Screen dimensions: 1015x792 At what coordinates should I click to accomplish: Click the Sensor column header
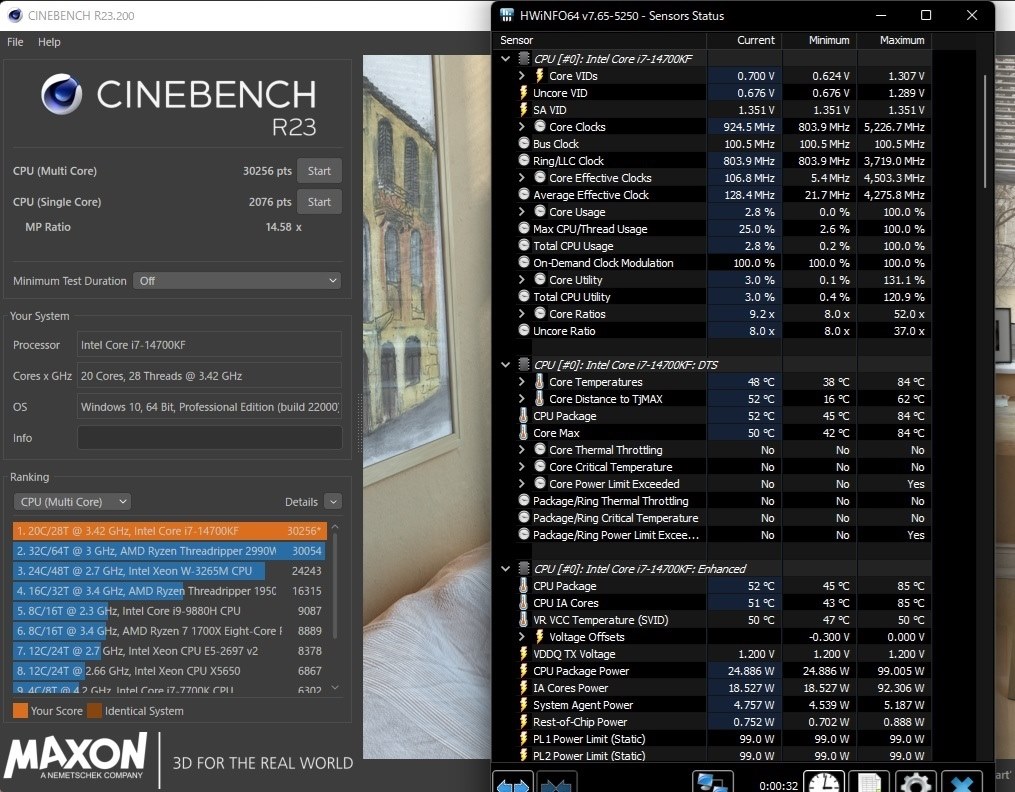click(x=601, y=40)
